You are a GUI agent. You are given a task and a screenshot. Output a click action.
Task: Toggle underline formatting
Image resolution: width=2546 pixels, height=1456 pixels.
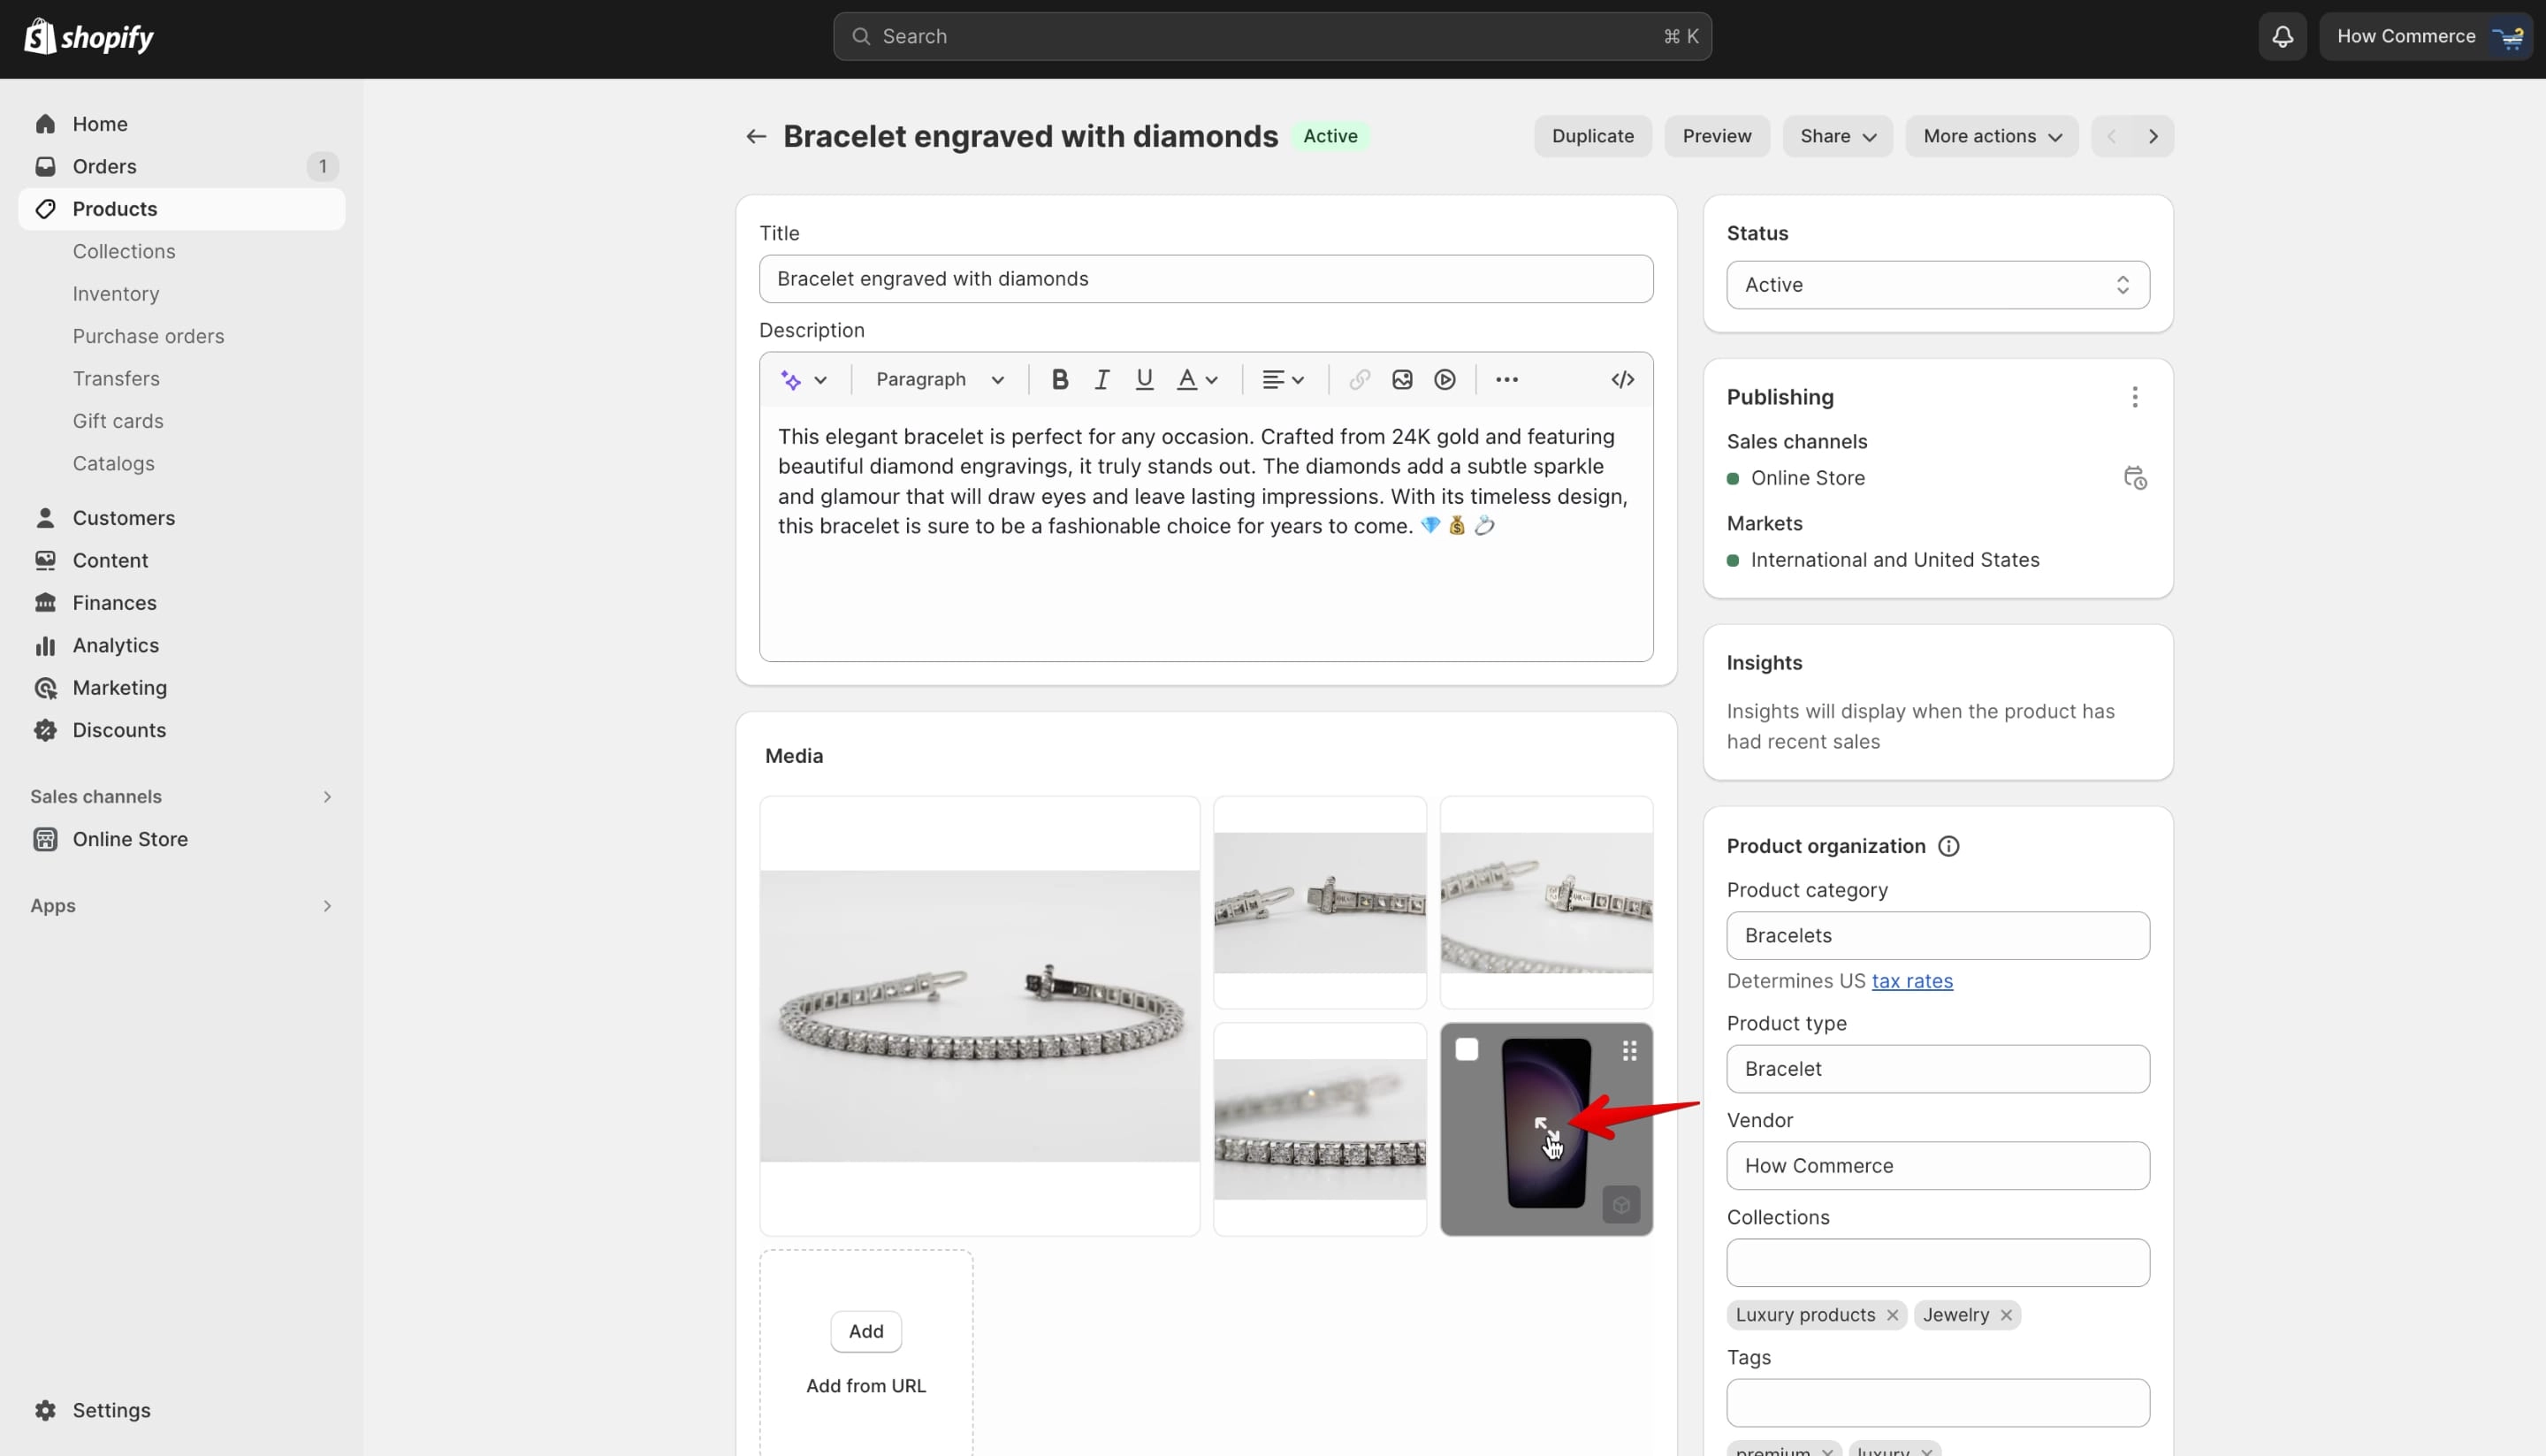click(x=1144, y=380)
